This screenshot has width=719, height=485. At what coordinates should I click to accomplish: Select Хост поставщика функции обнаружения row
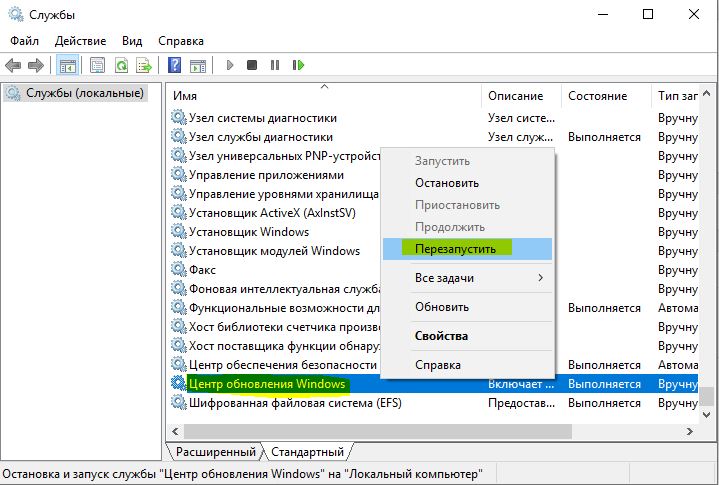[285, 346]
